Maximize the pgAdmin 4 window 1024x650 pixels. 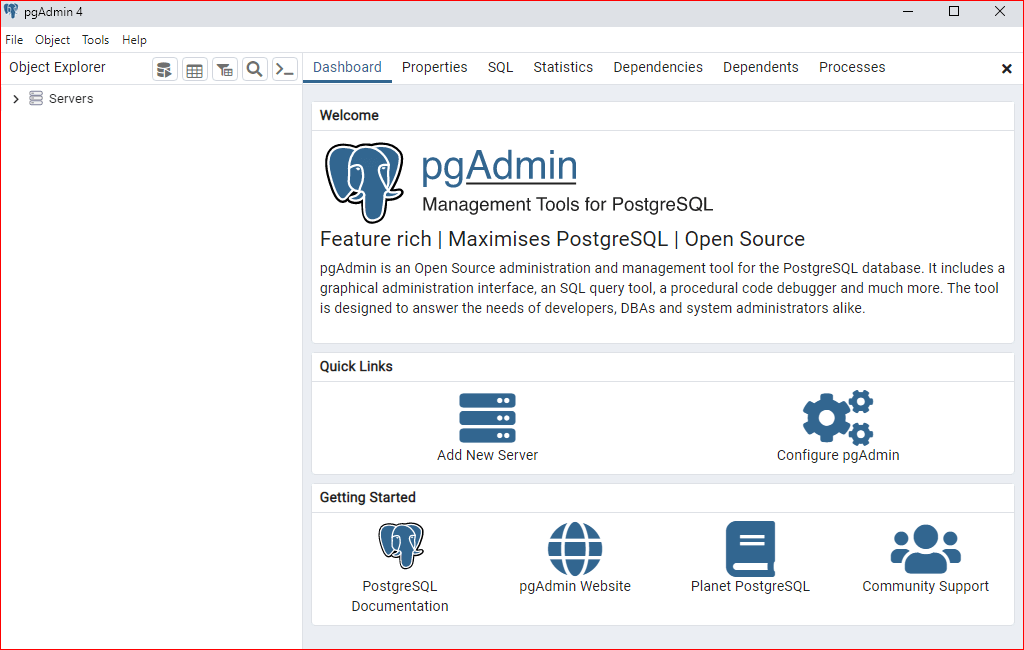click(x=954, y=11)
